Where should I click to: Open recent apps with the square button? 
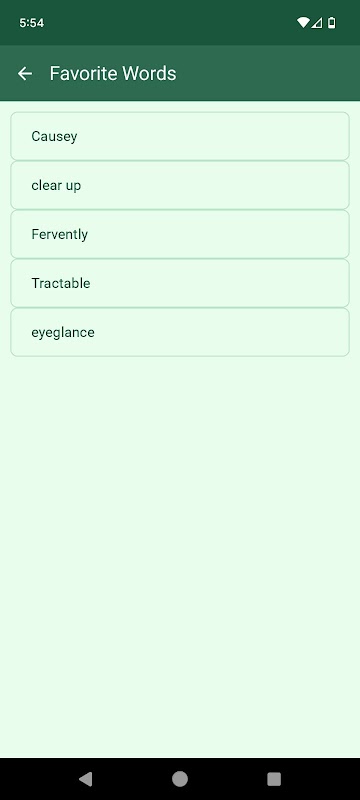tap(274, 779)
